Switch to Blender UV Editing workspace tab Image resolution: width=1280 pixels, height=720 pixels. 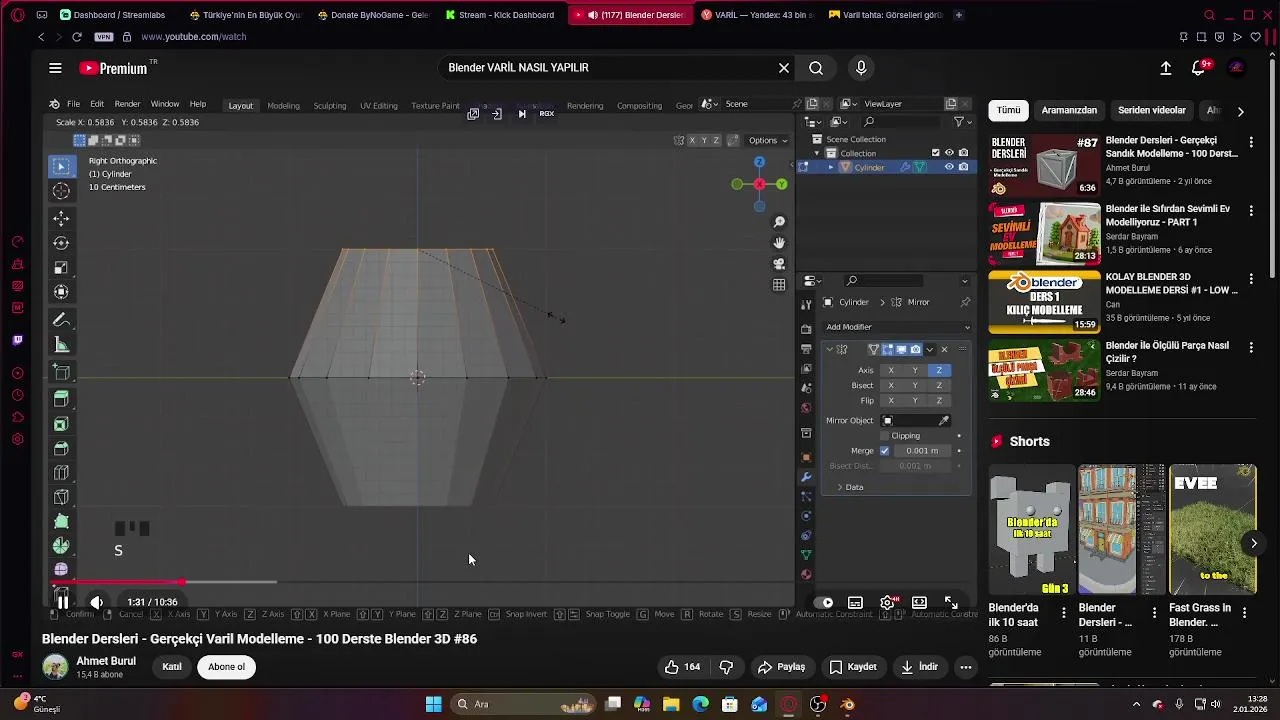tap(378, 105)
